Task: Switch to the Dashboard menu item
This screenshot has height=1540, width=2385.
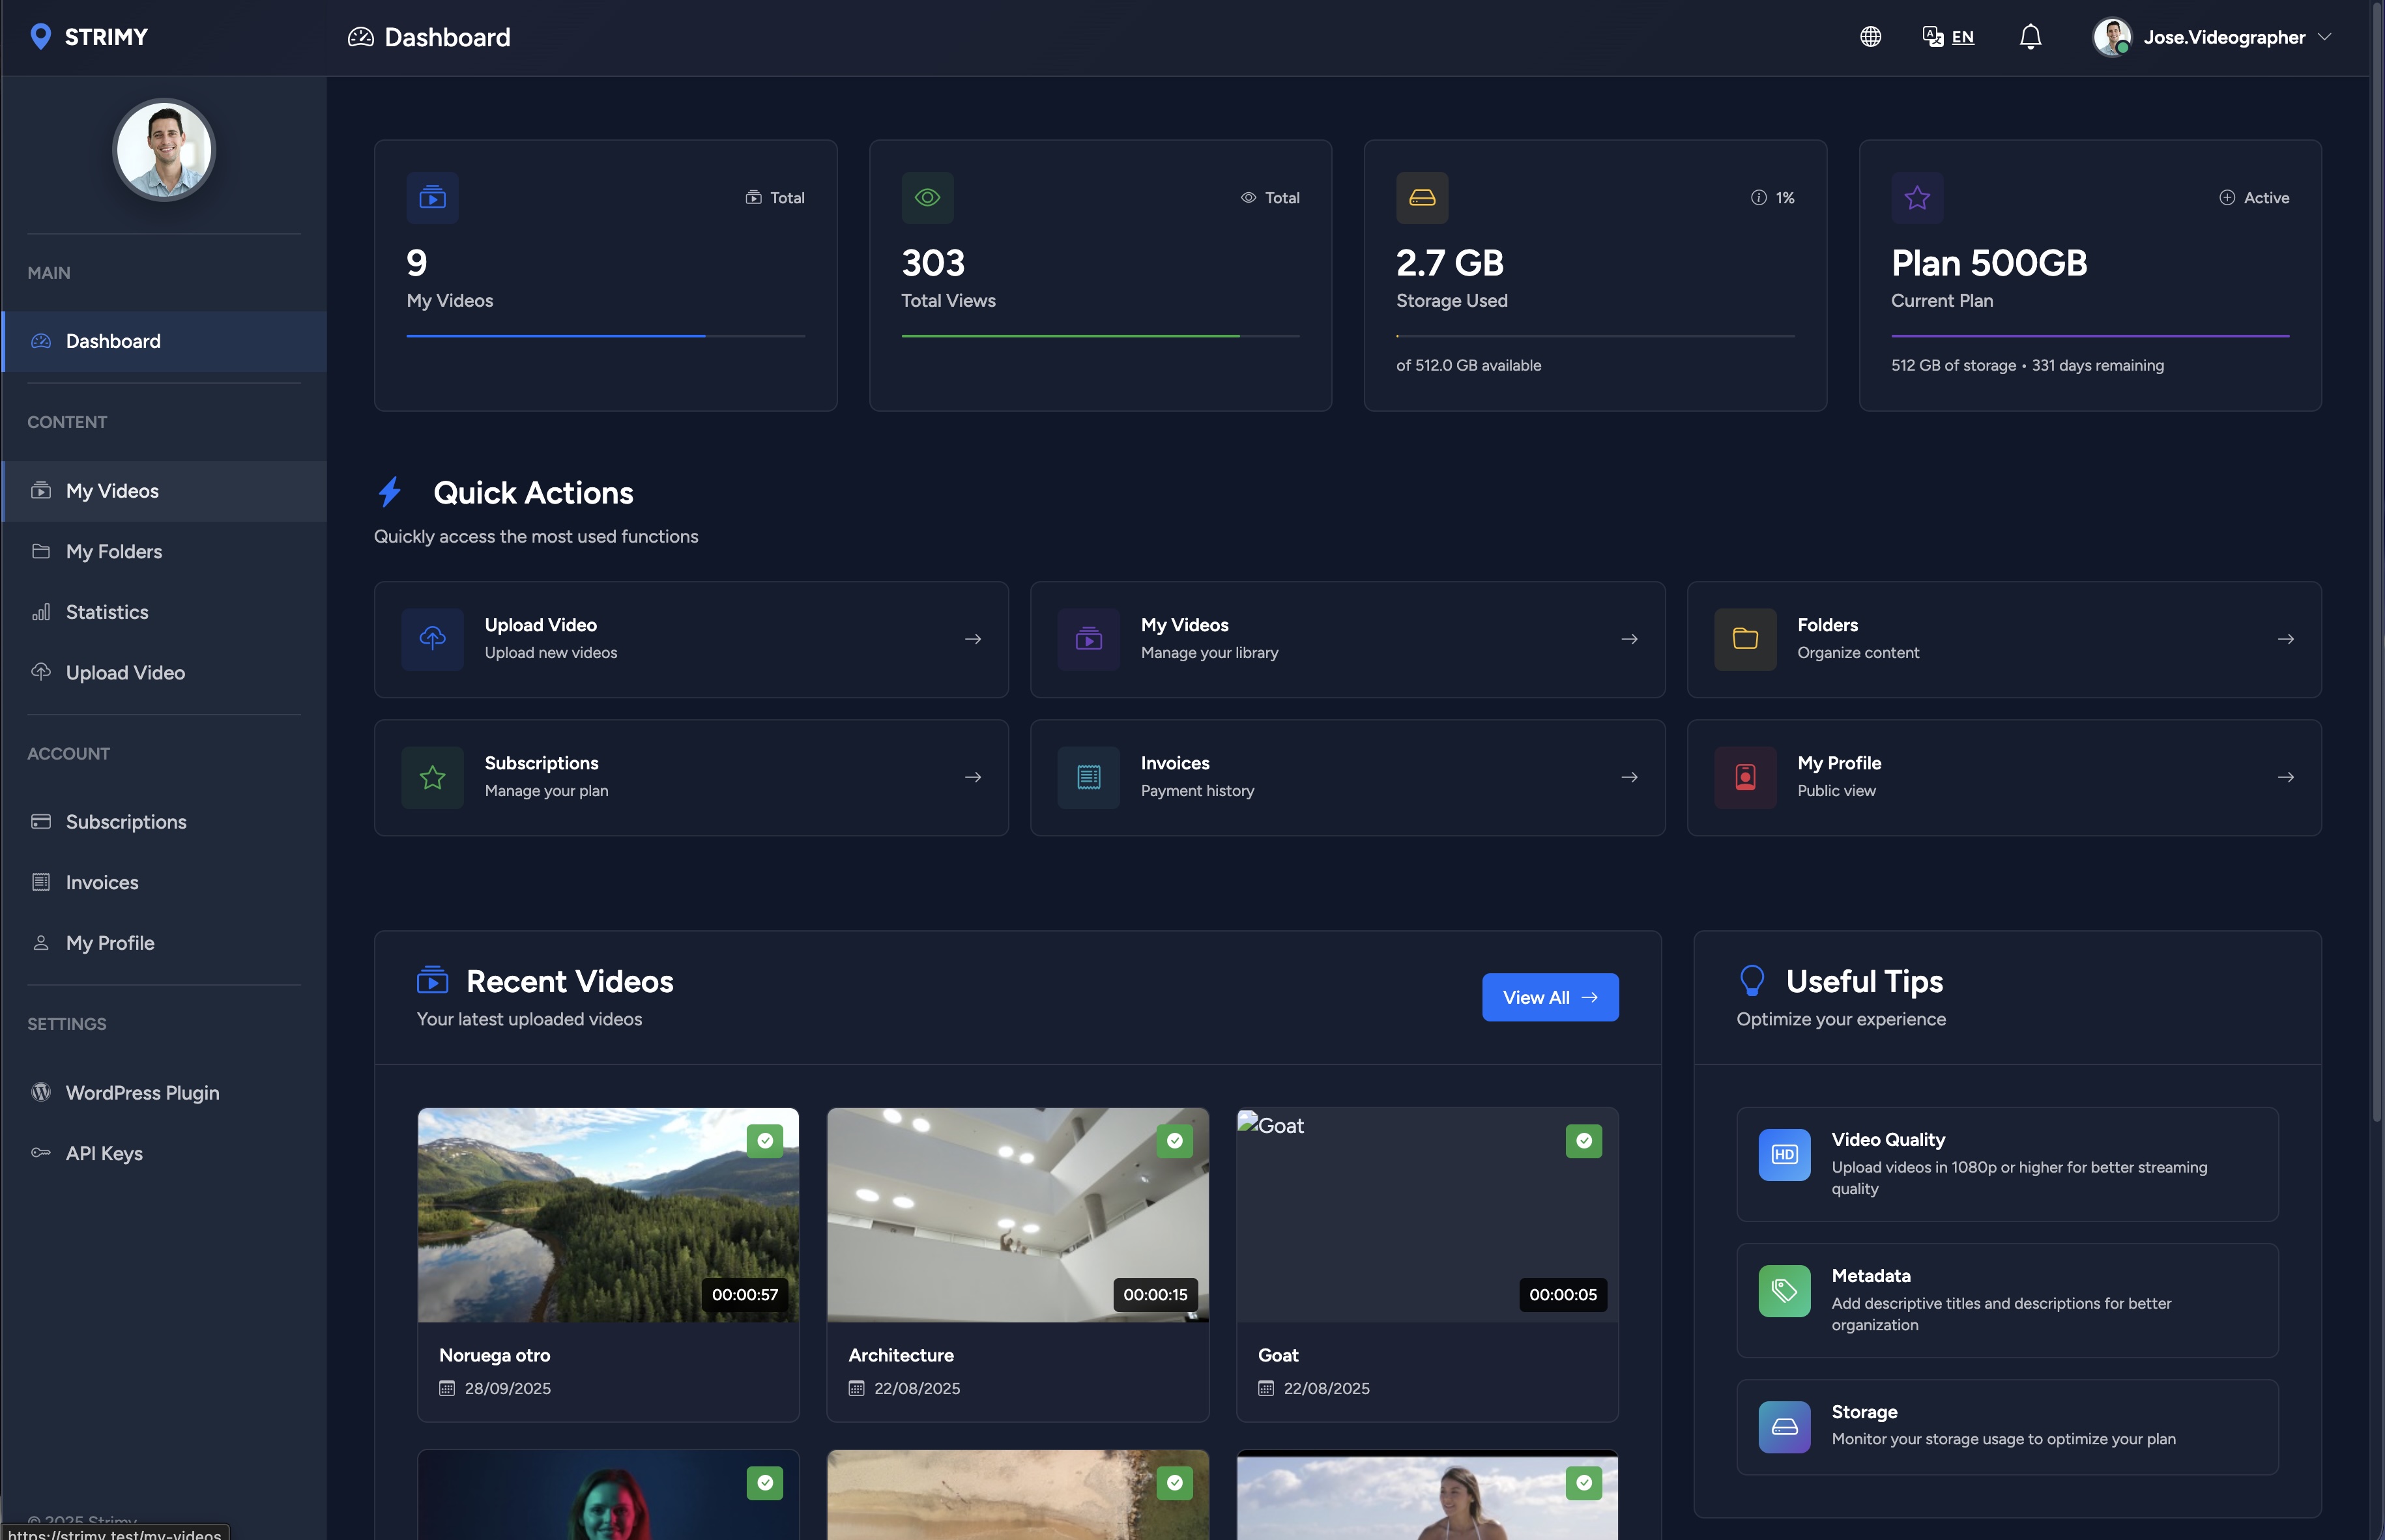Action: (x=112, y=341)
